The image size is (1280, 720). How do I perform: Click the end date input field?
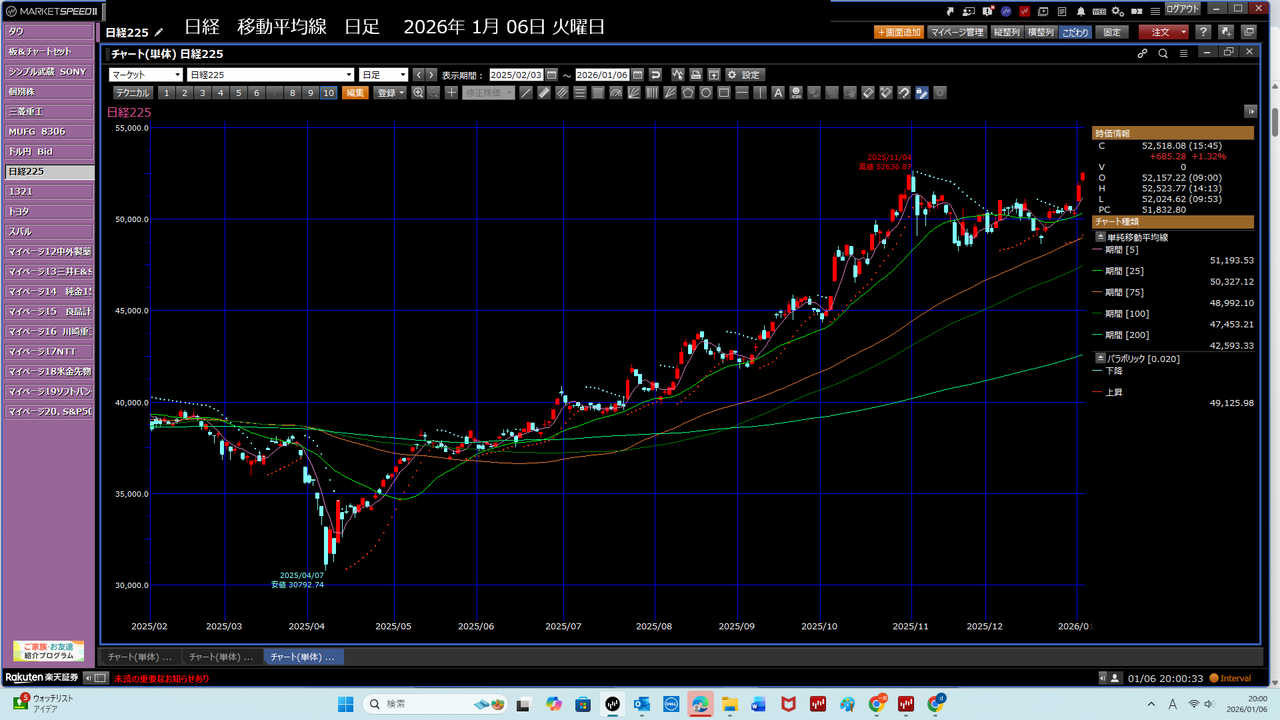pyautogui.click(x=601, y=75)
